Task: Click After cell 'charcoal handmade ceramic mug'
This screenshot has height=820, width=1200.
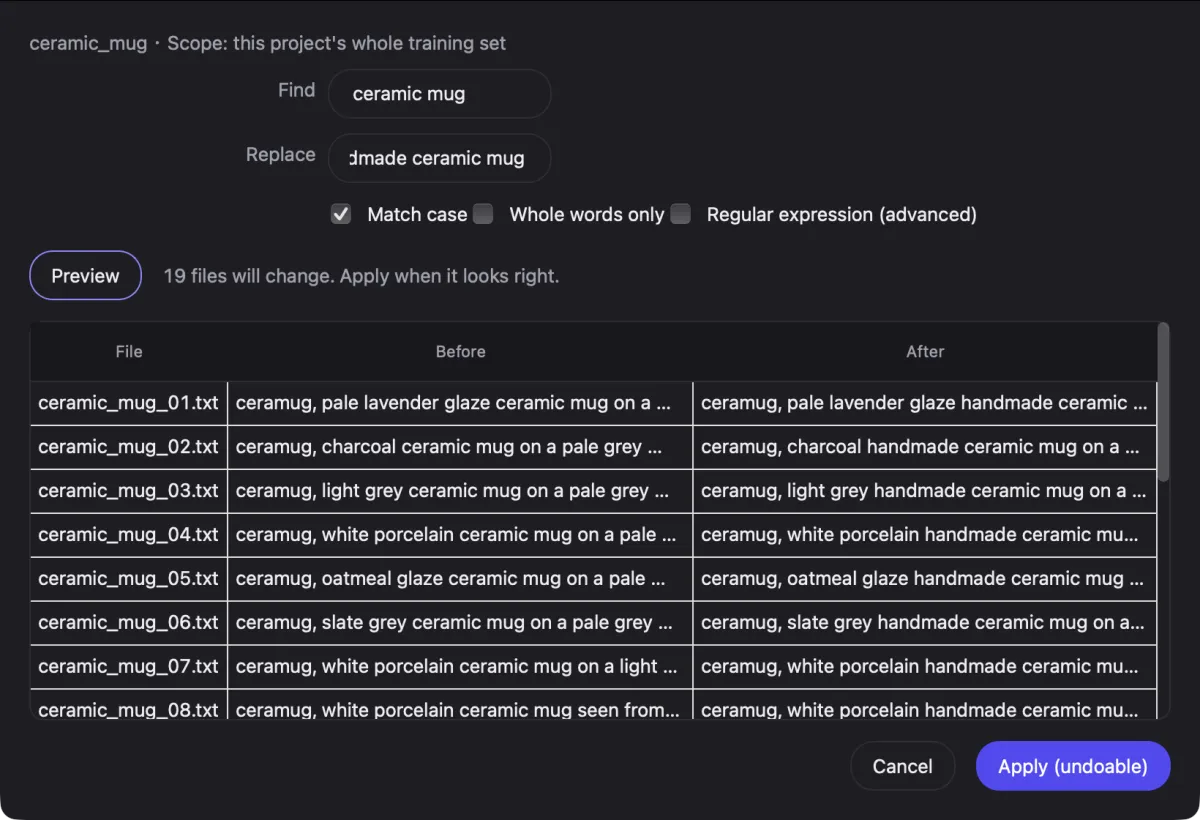Action: 925,447
